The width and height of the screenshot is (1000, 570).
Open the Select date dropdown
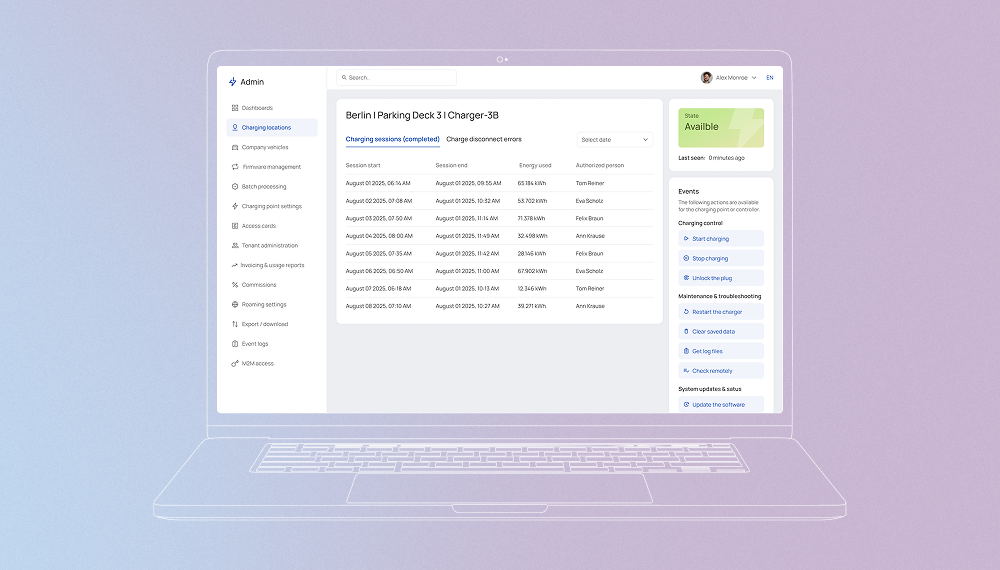click(615, 140)
